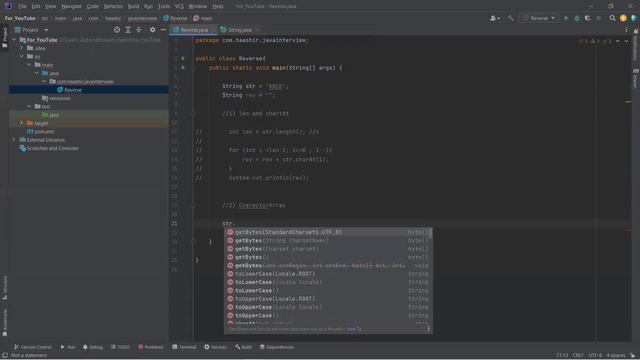Toggle Maven panel on right stripe
The height and width of the screenshot is (360, 640).
[636, 79]
